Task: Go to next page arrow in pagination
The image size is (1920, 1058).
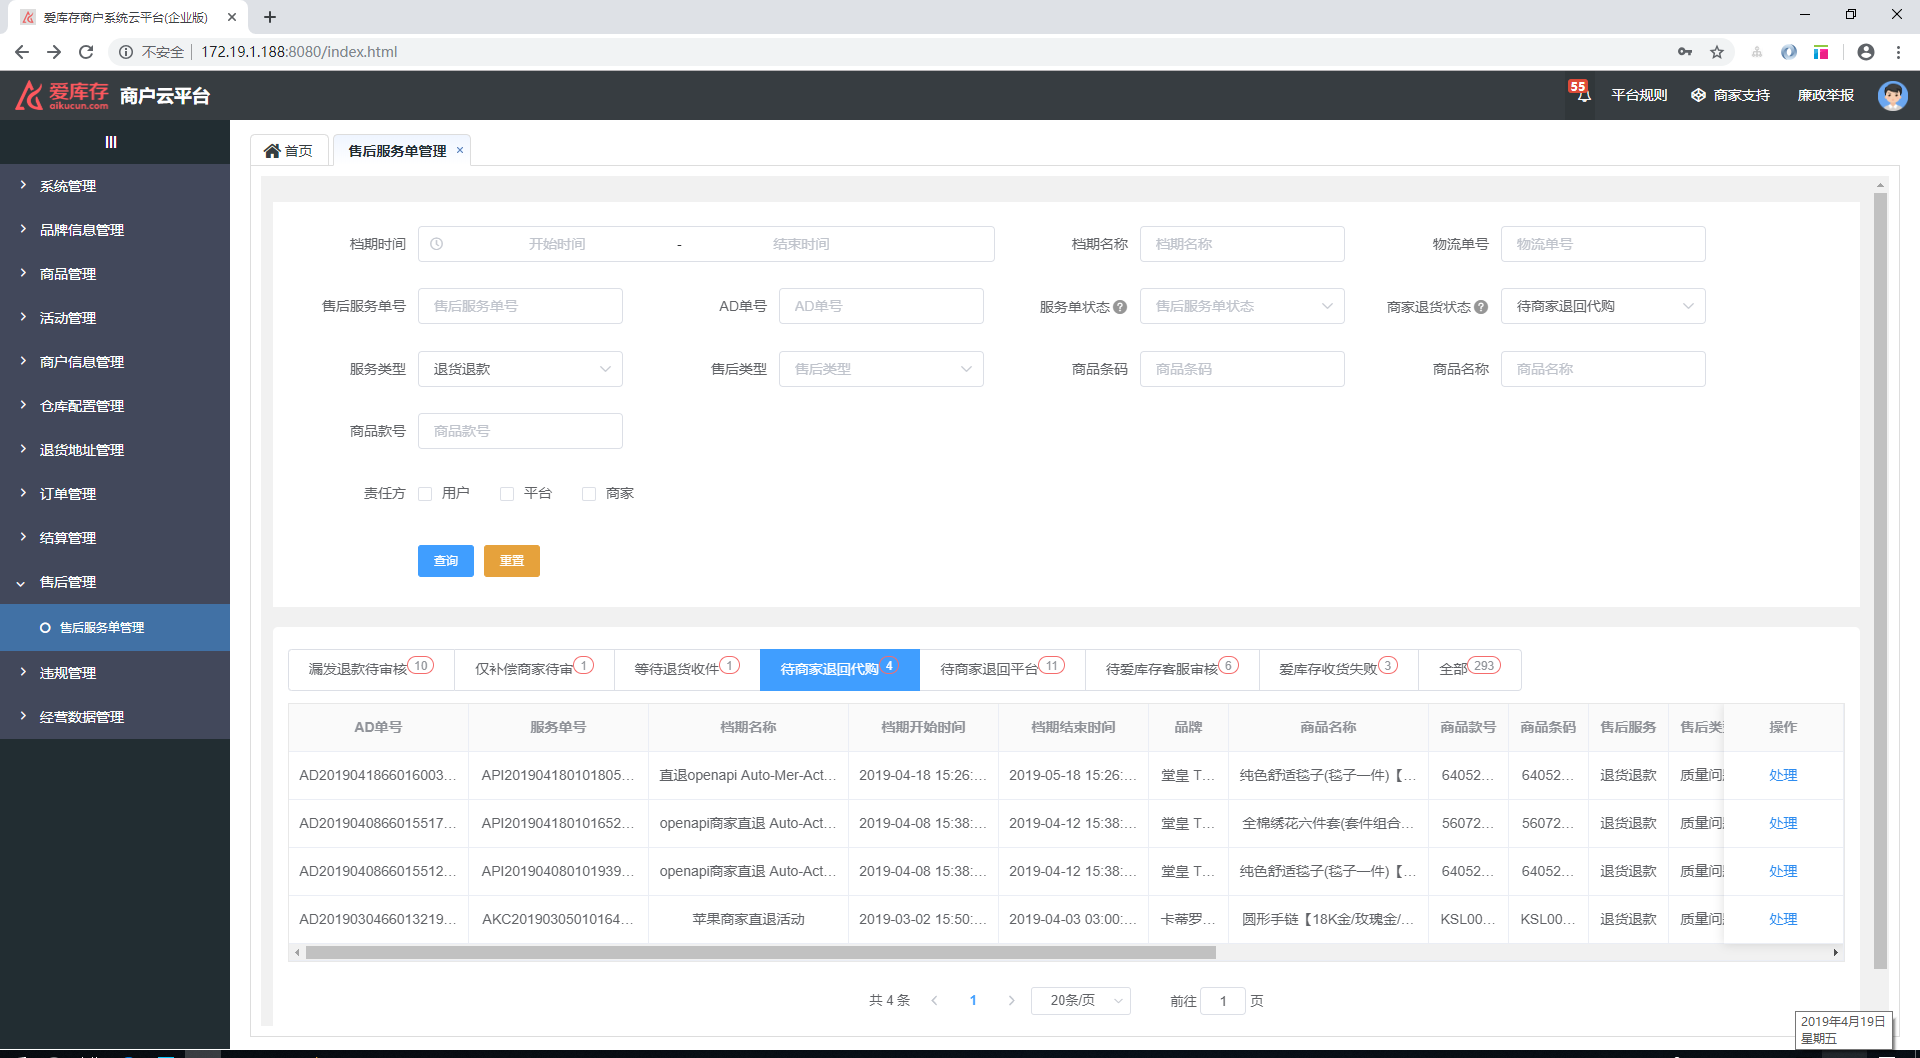Action: tap(1012, 1000)
